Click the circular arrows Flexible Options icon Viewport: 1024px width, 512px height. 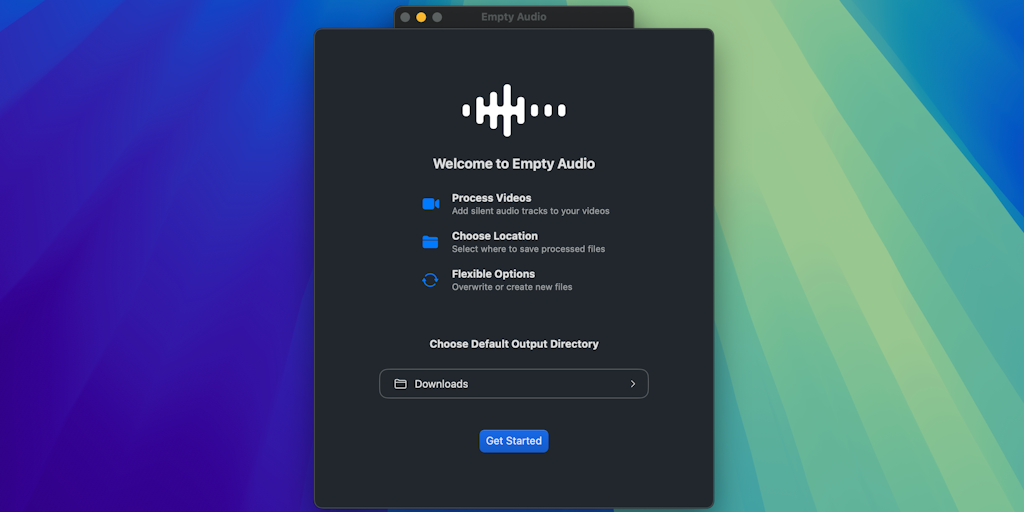pos(430,280)
